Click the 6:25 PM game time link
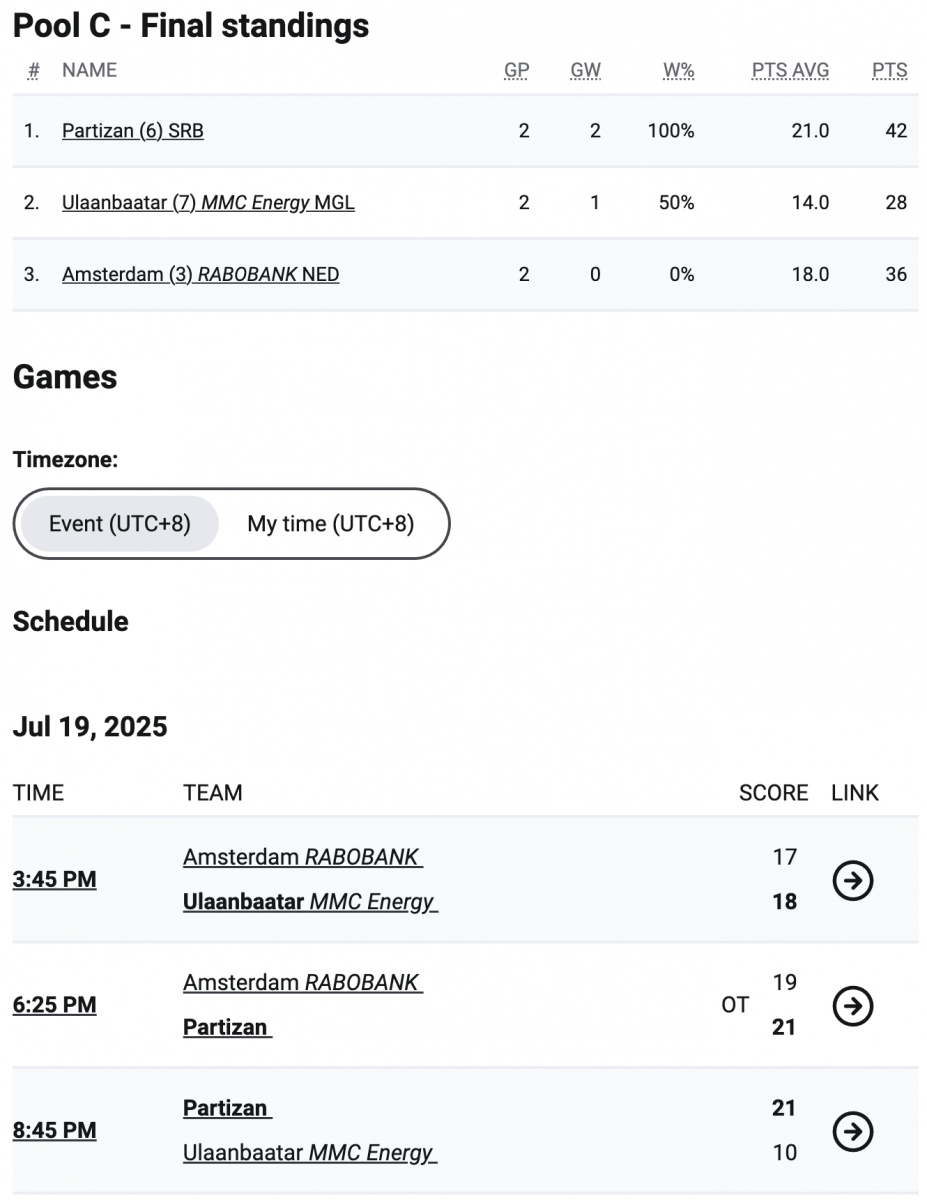927x1200 pixels. (x=55, y=1005)
